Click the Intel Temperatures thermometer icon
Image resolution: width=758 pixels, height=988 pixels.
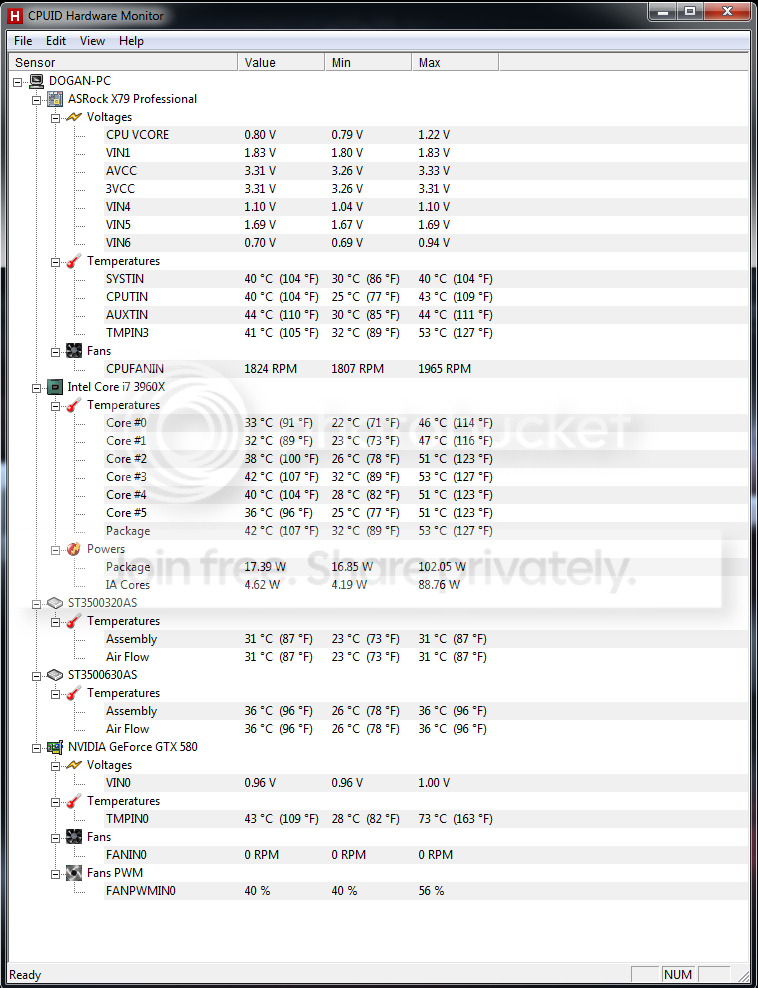[x=74, y=405]
